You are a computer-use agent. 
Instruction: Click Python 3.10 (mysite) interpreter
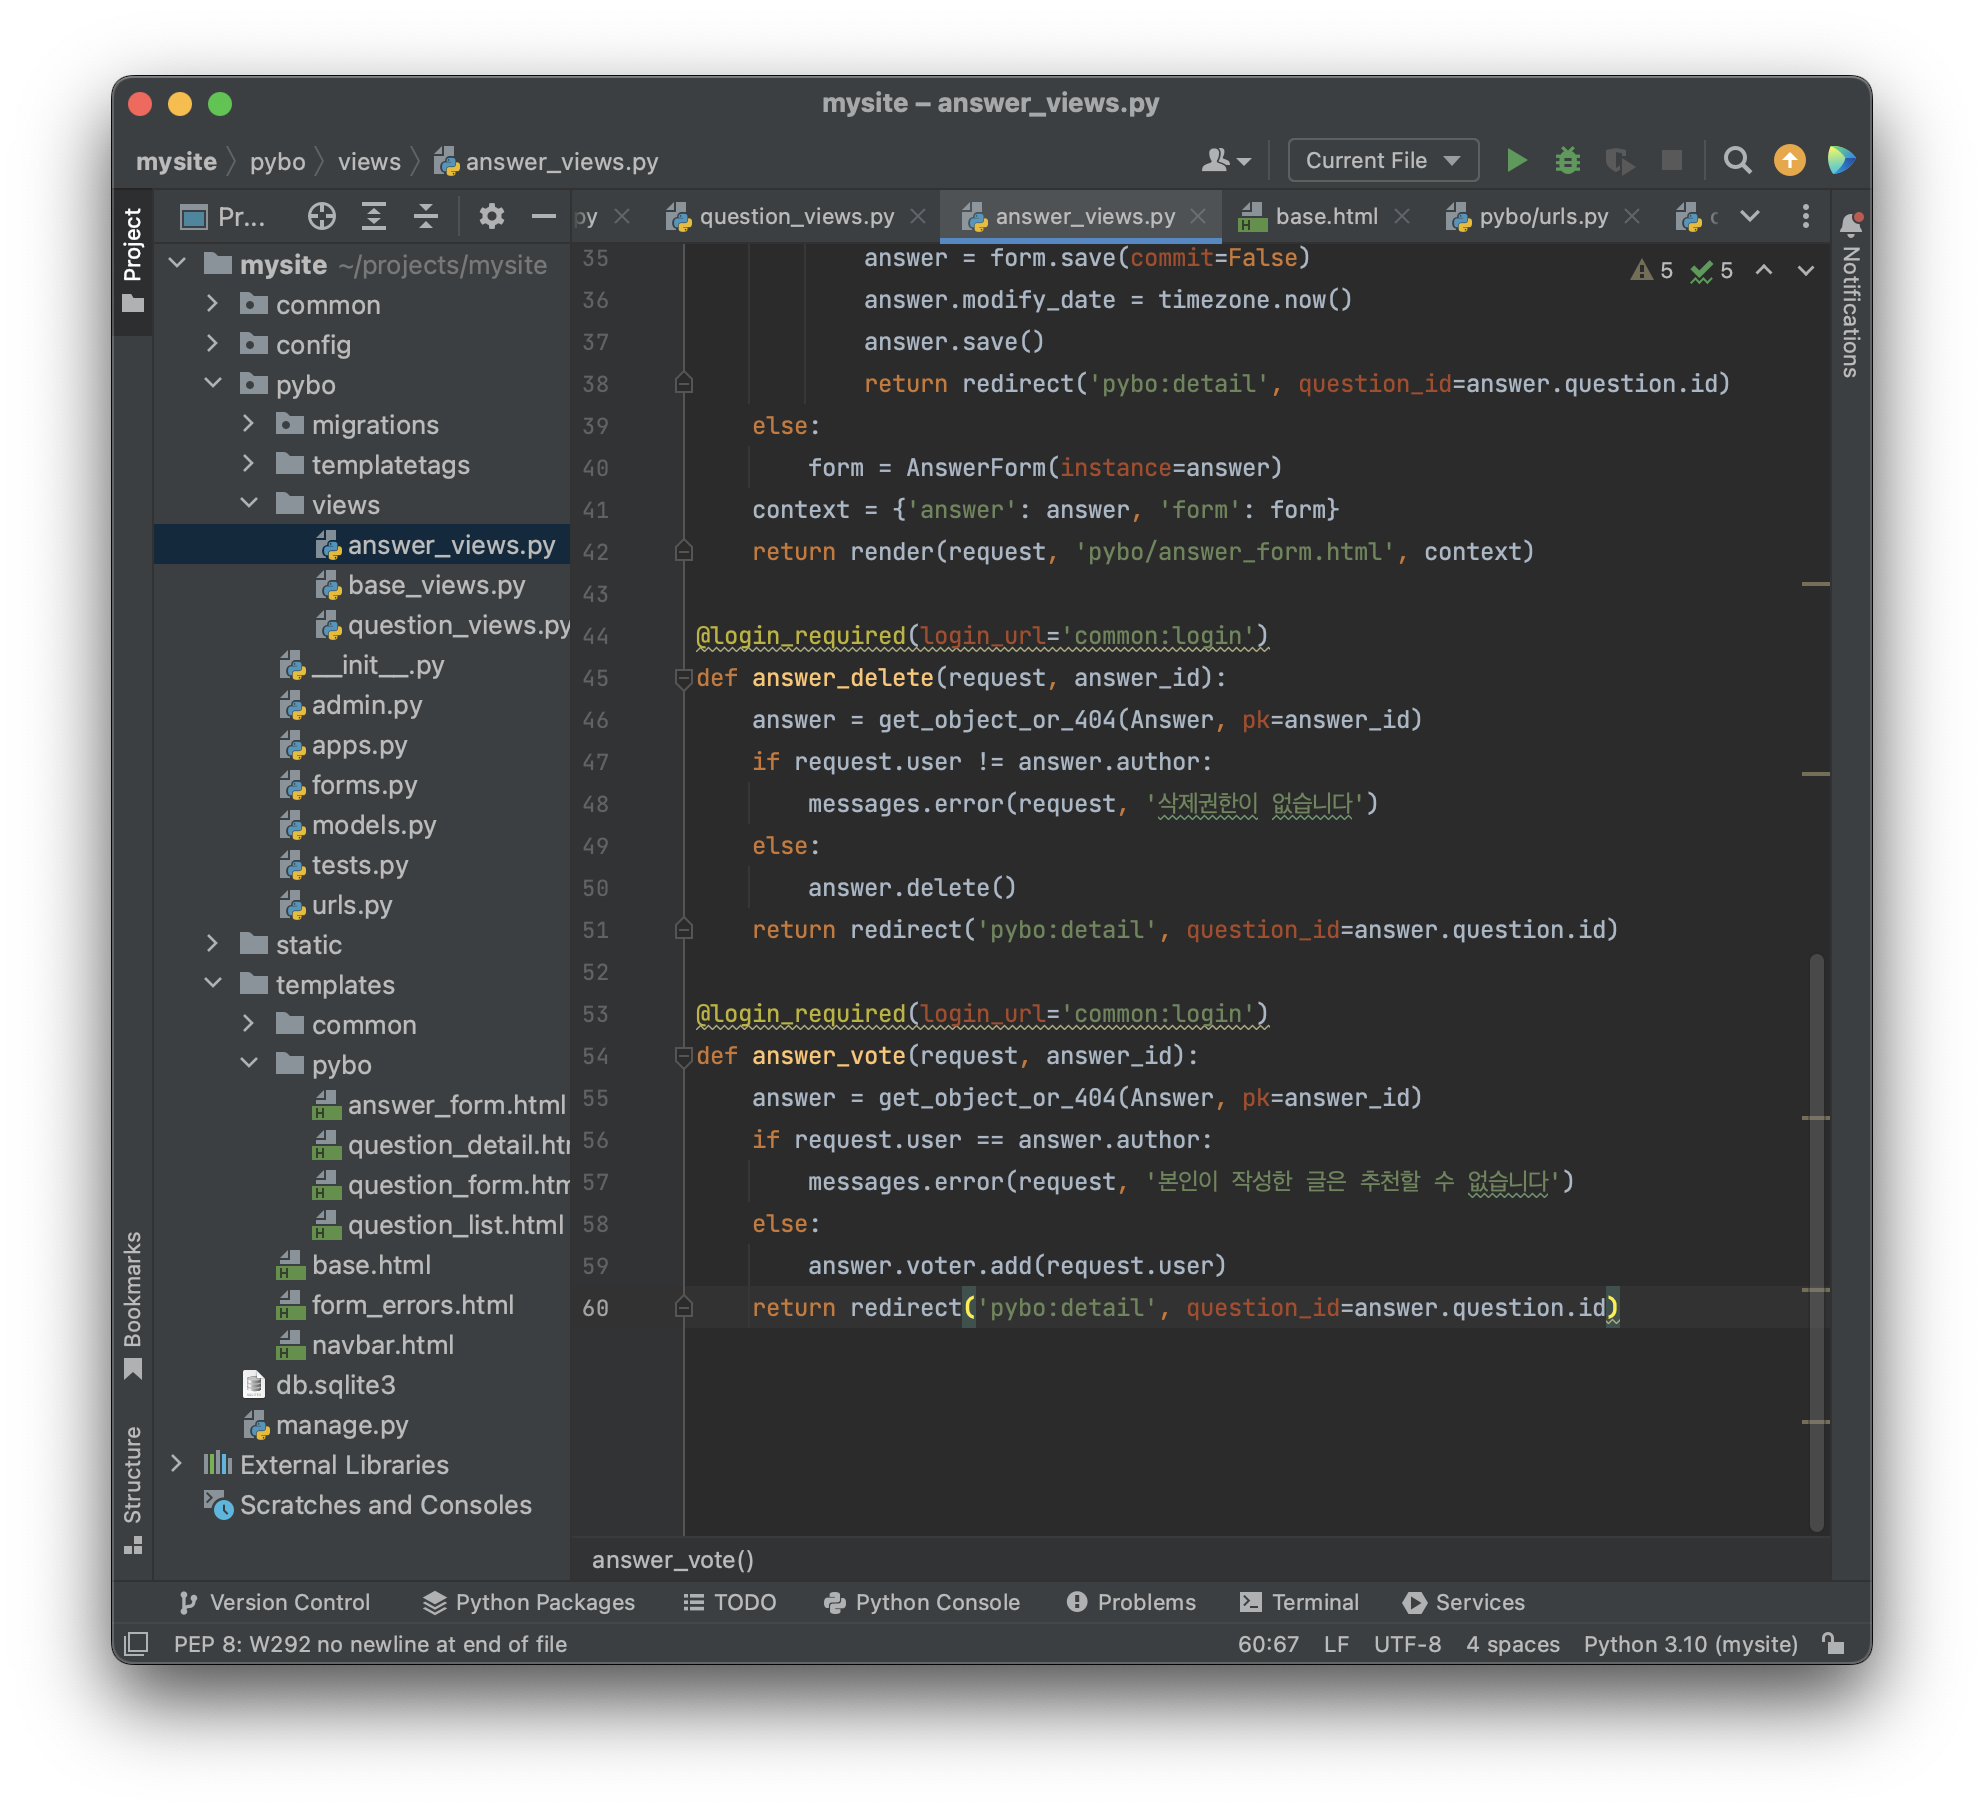[x=1690, y=1644]
